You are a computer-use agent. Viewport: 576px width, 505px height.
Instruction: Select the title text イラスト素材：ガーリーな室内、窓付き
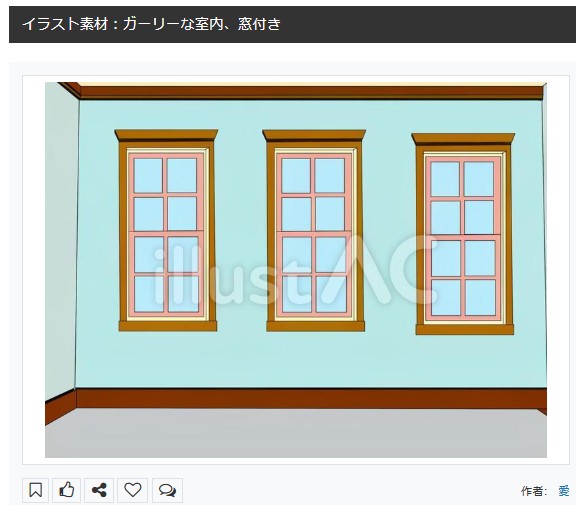pos(152,24)
